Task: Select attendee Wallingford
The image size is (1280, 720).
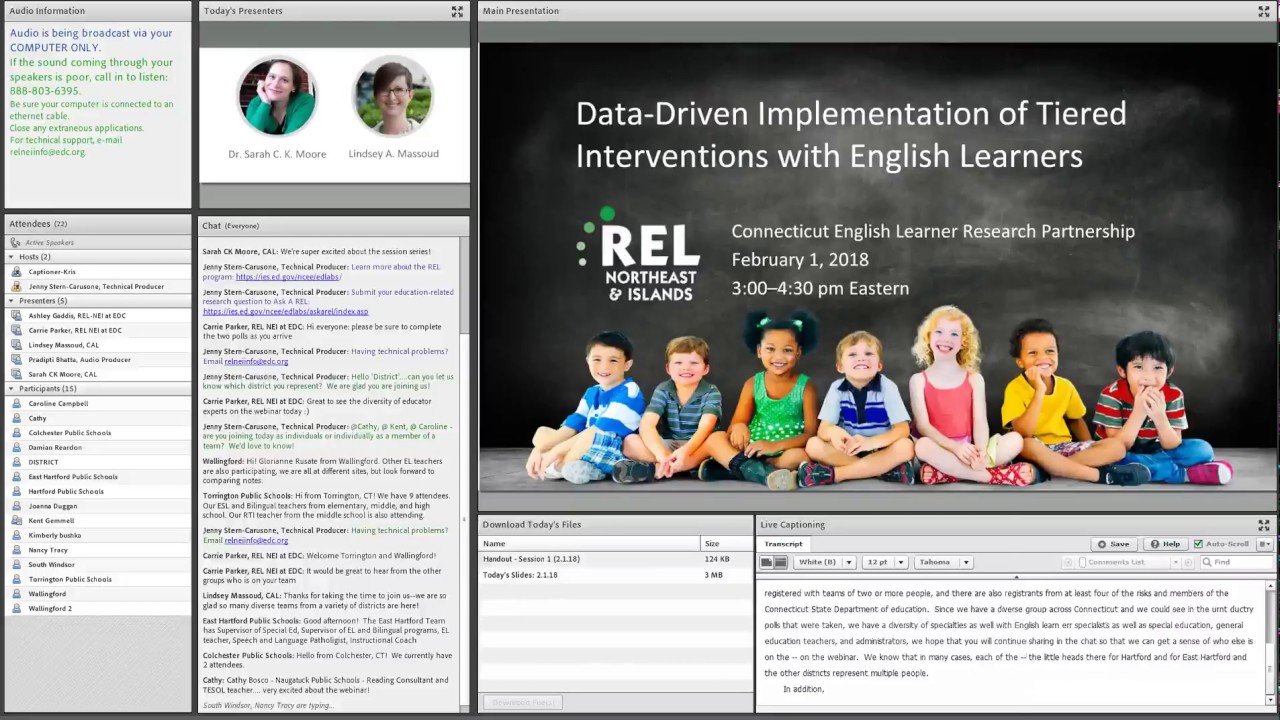Action: point(98,594)
